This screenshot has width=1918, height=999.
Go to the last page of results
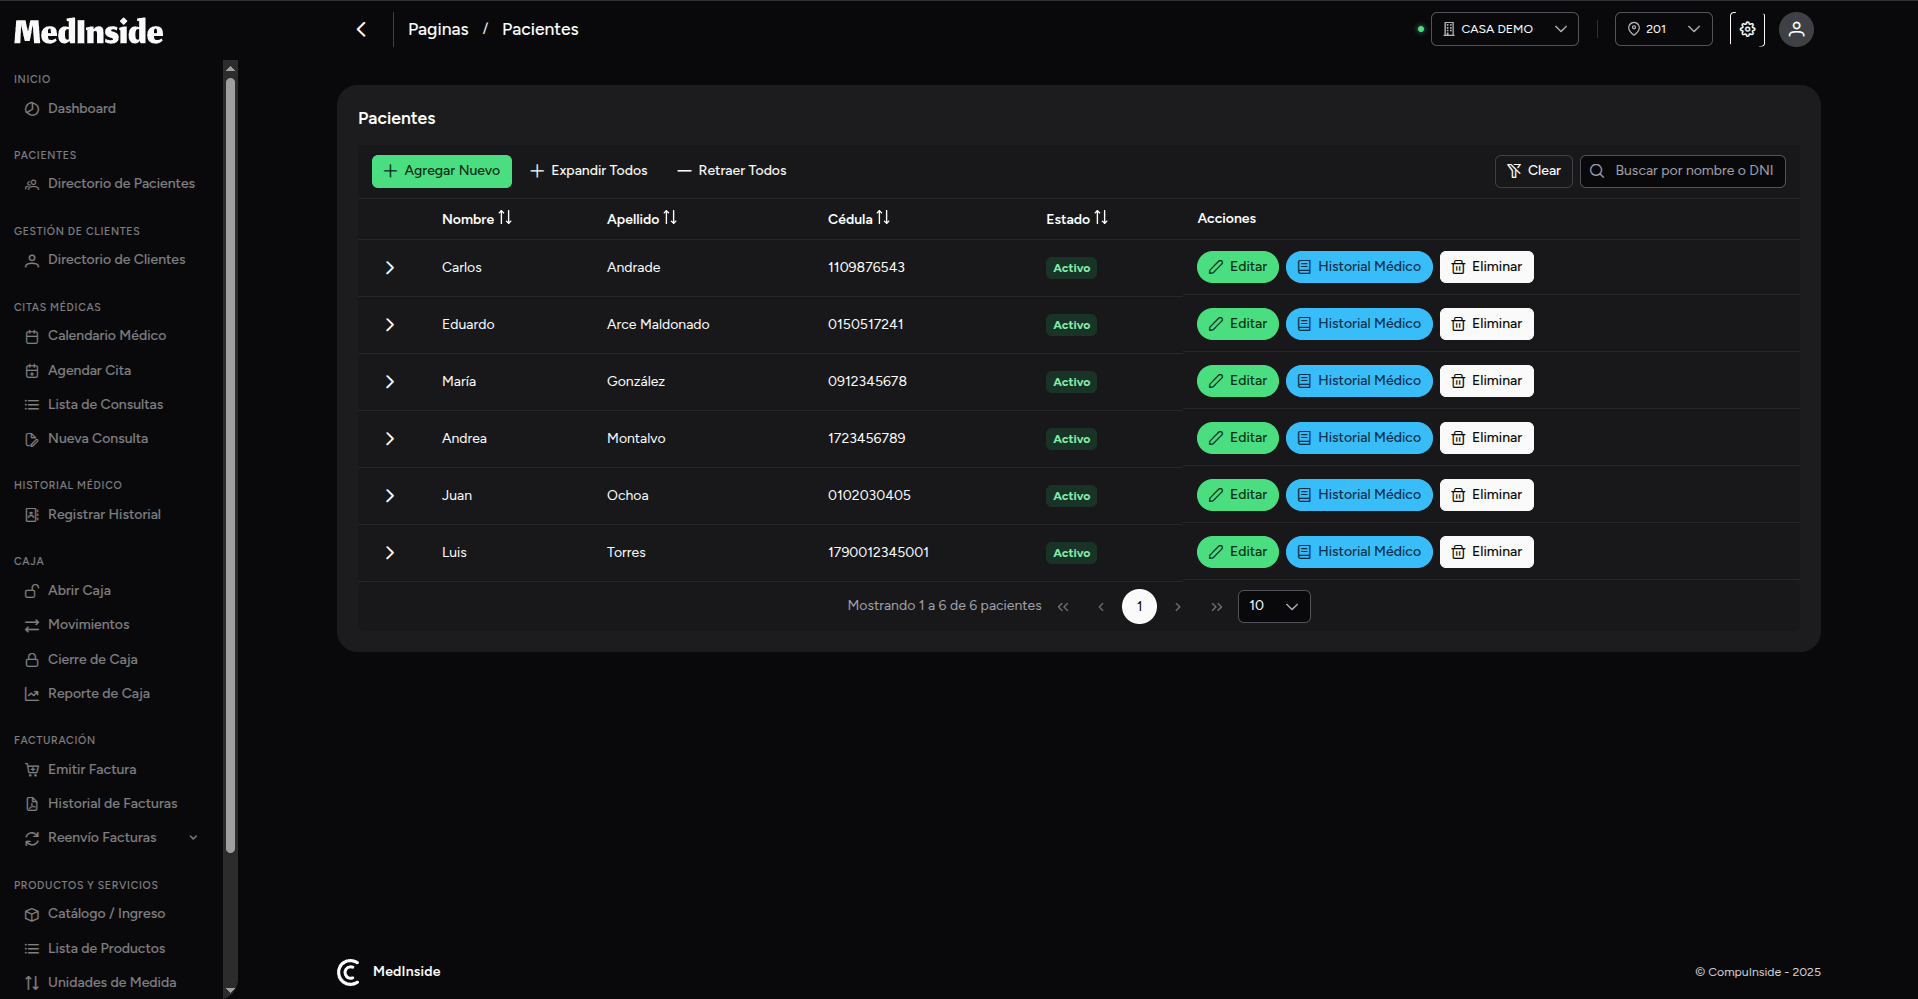[x=1216, y=607]
